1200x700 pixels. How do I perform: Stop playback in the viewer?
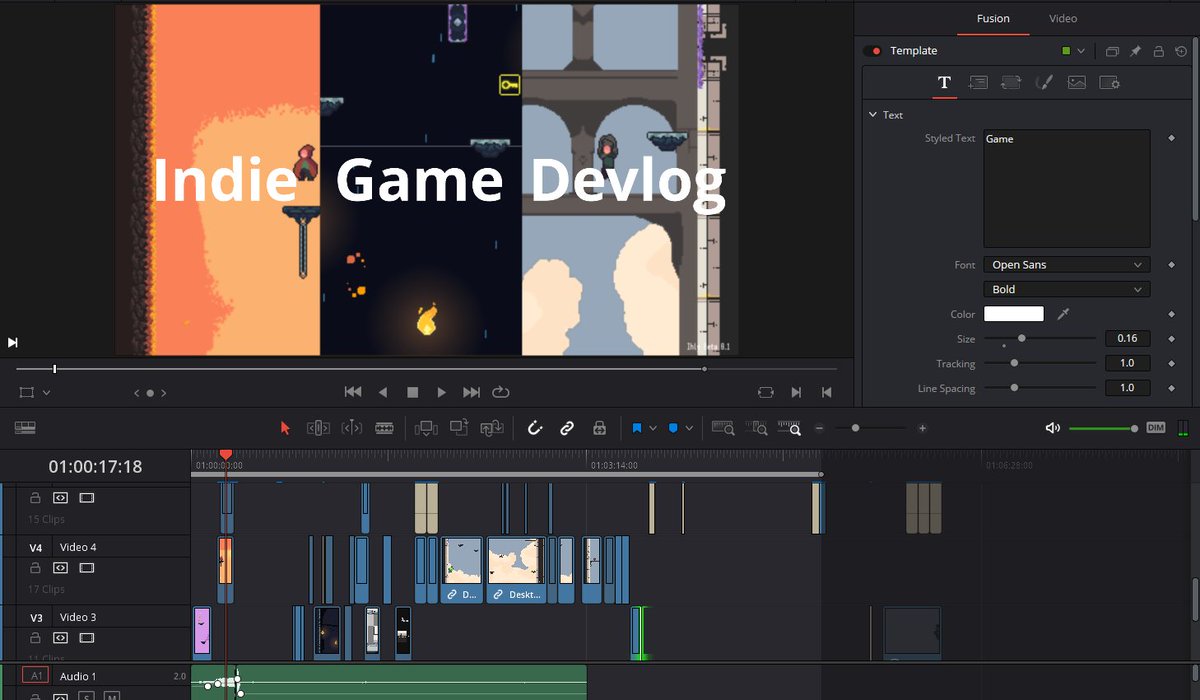[x=412, y=393]
